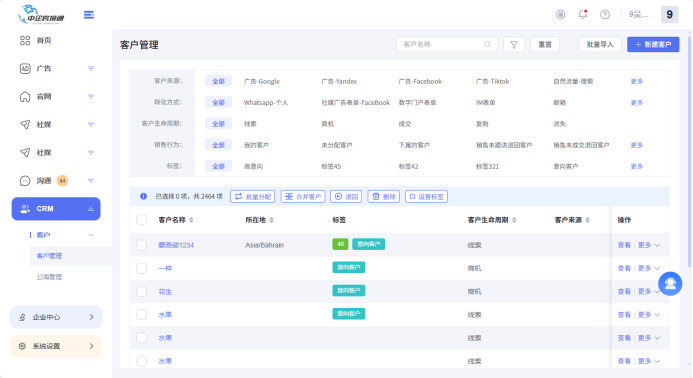The width and height of the screenshot is (693, 378).
Task: Open 更多 dropdown for 蔡燕姿1234 row
Action: point(649,245)
